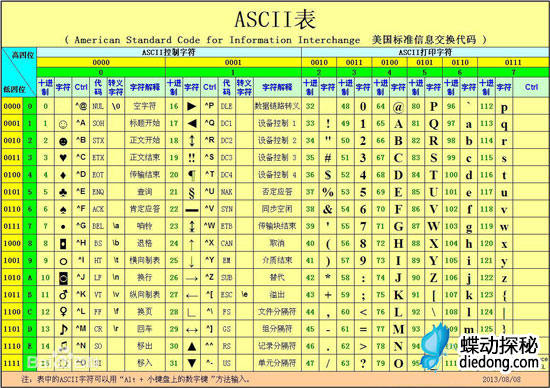Image resolution: width=550 pixels, height=388 pixels.
Task: Click the "{" character next to decimal 123
Action: click(x=504, y=296)
